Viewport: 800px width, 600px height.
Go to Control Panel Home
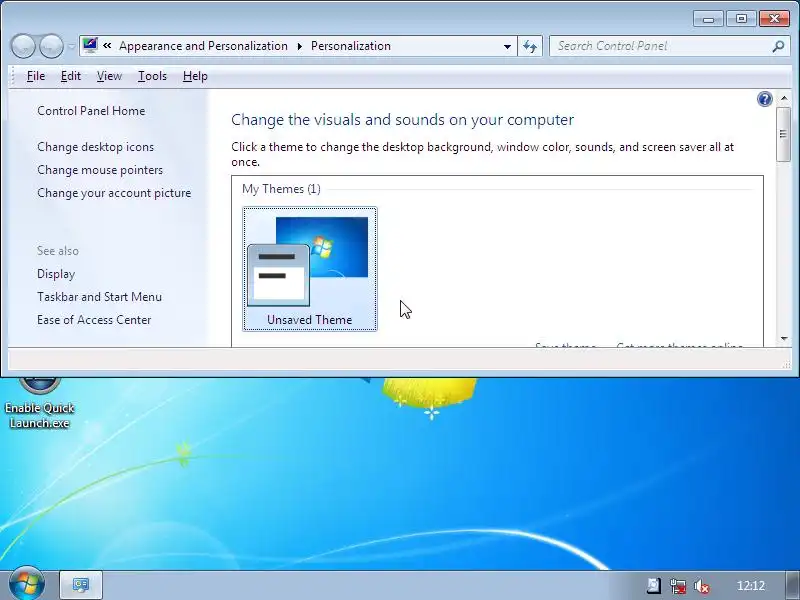coord(91,111)
